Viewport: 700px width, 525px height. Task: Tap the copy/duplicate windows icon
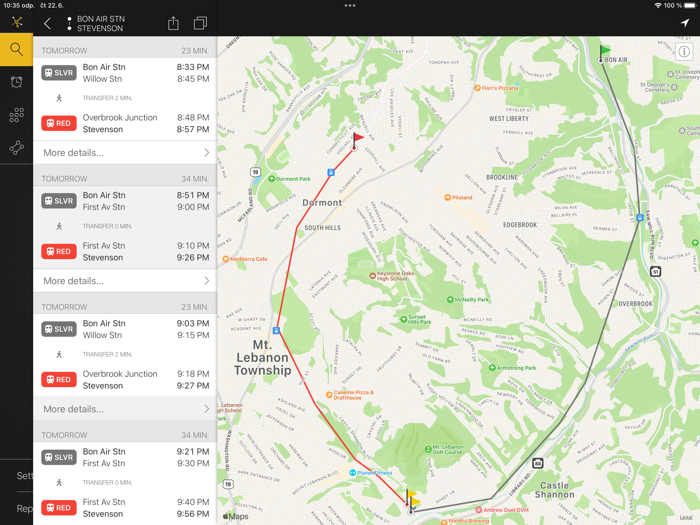pyautogui.click(x=200, y=23)
